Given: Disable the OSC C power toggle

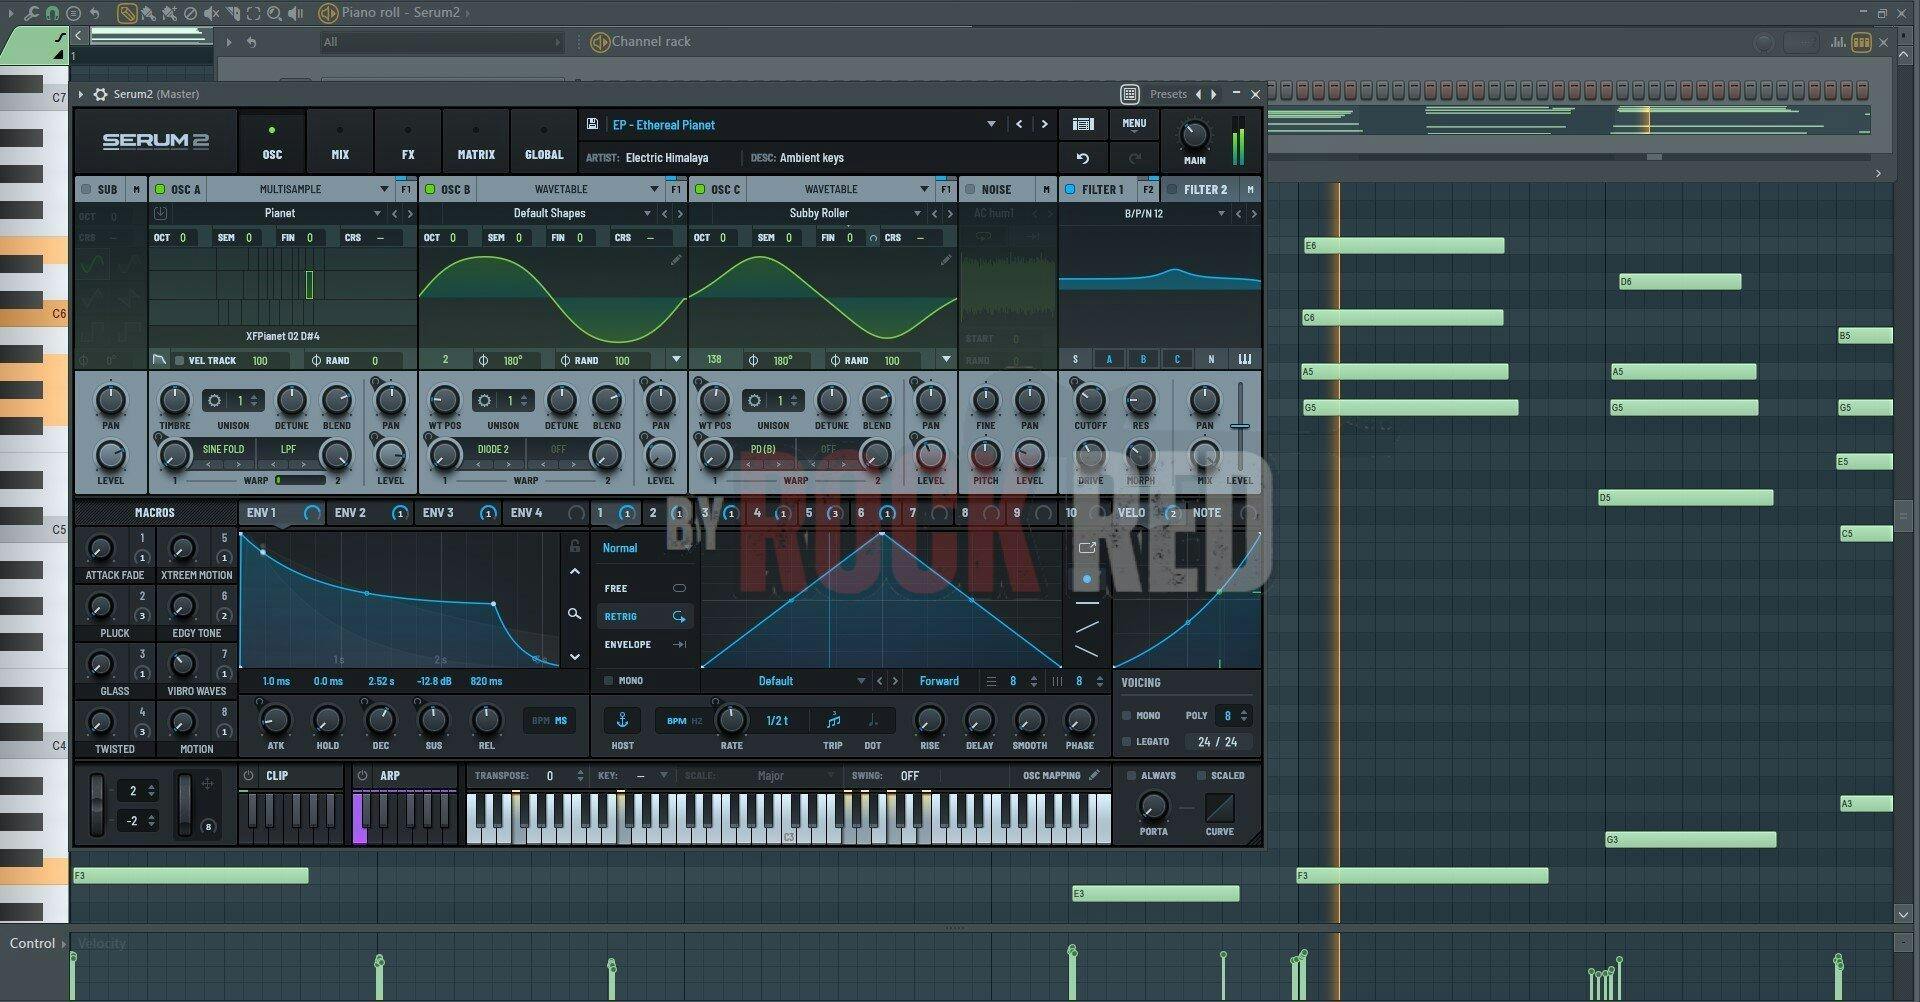Looking at the screenshot, I should pyautogui.click(x=700, y=189).
